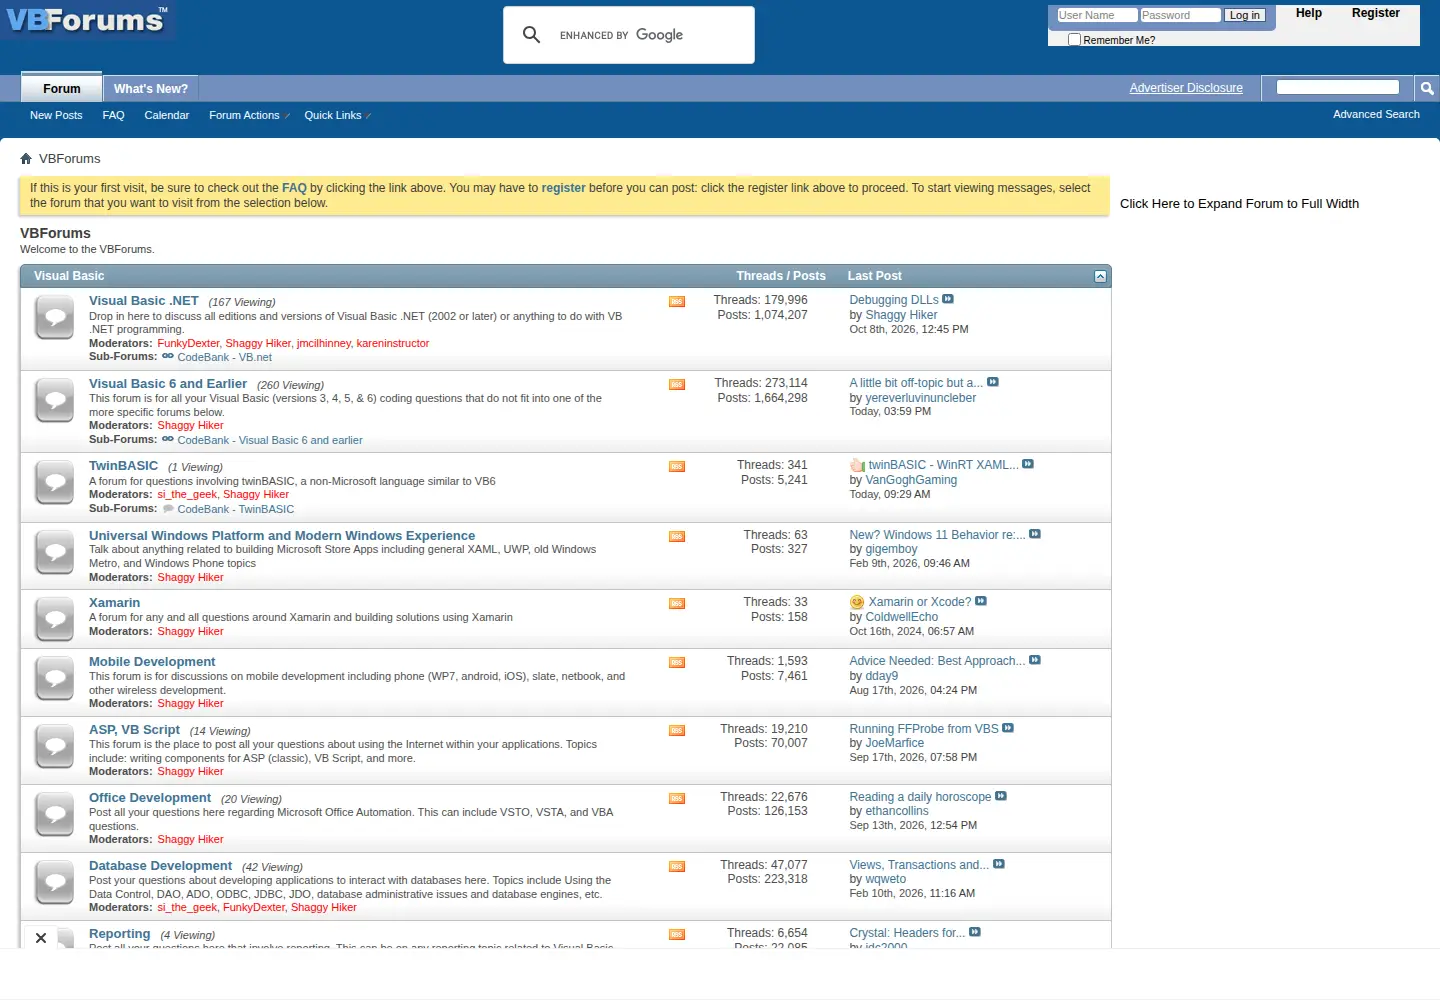
Task: Open RSS feed for Office Development forum
Action: (677, 799)
